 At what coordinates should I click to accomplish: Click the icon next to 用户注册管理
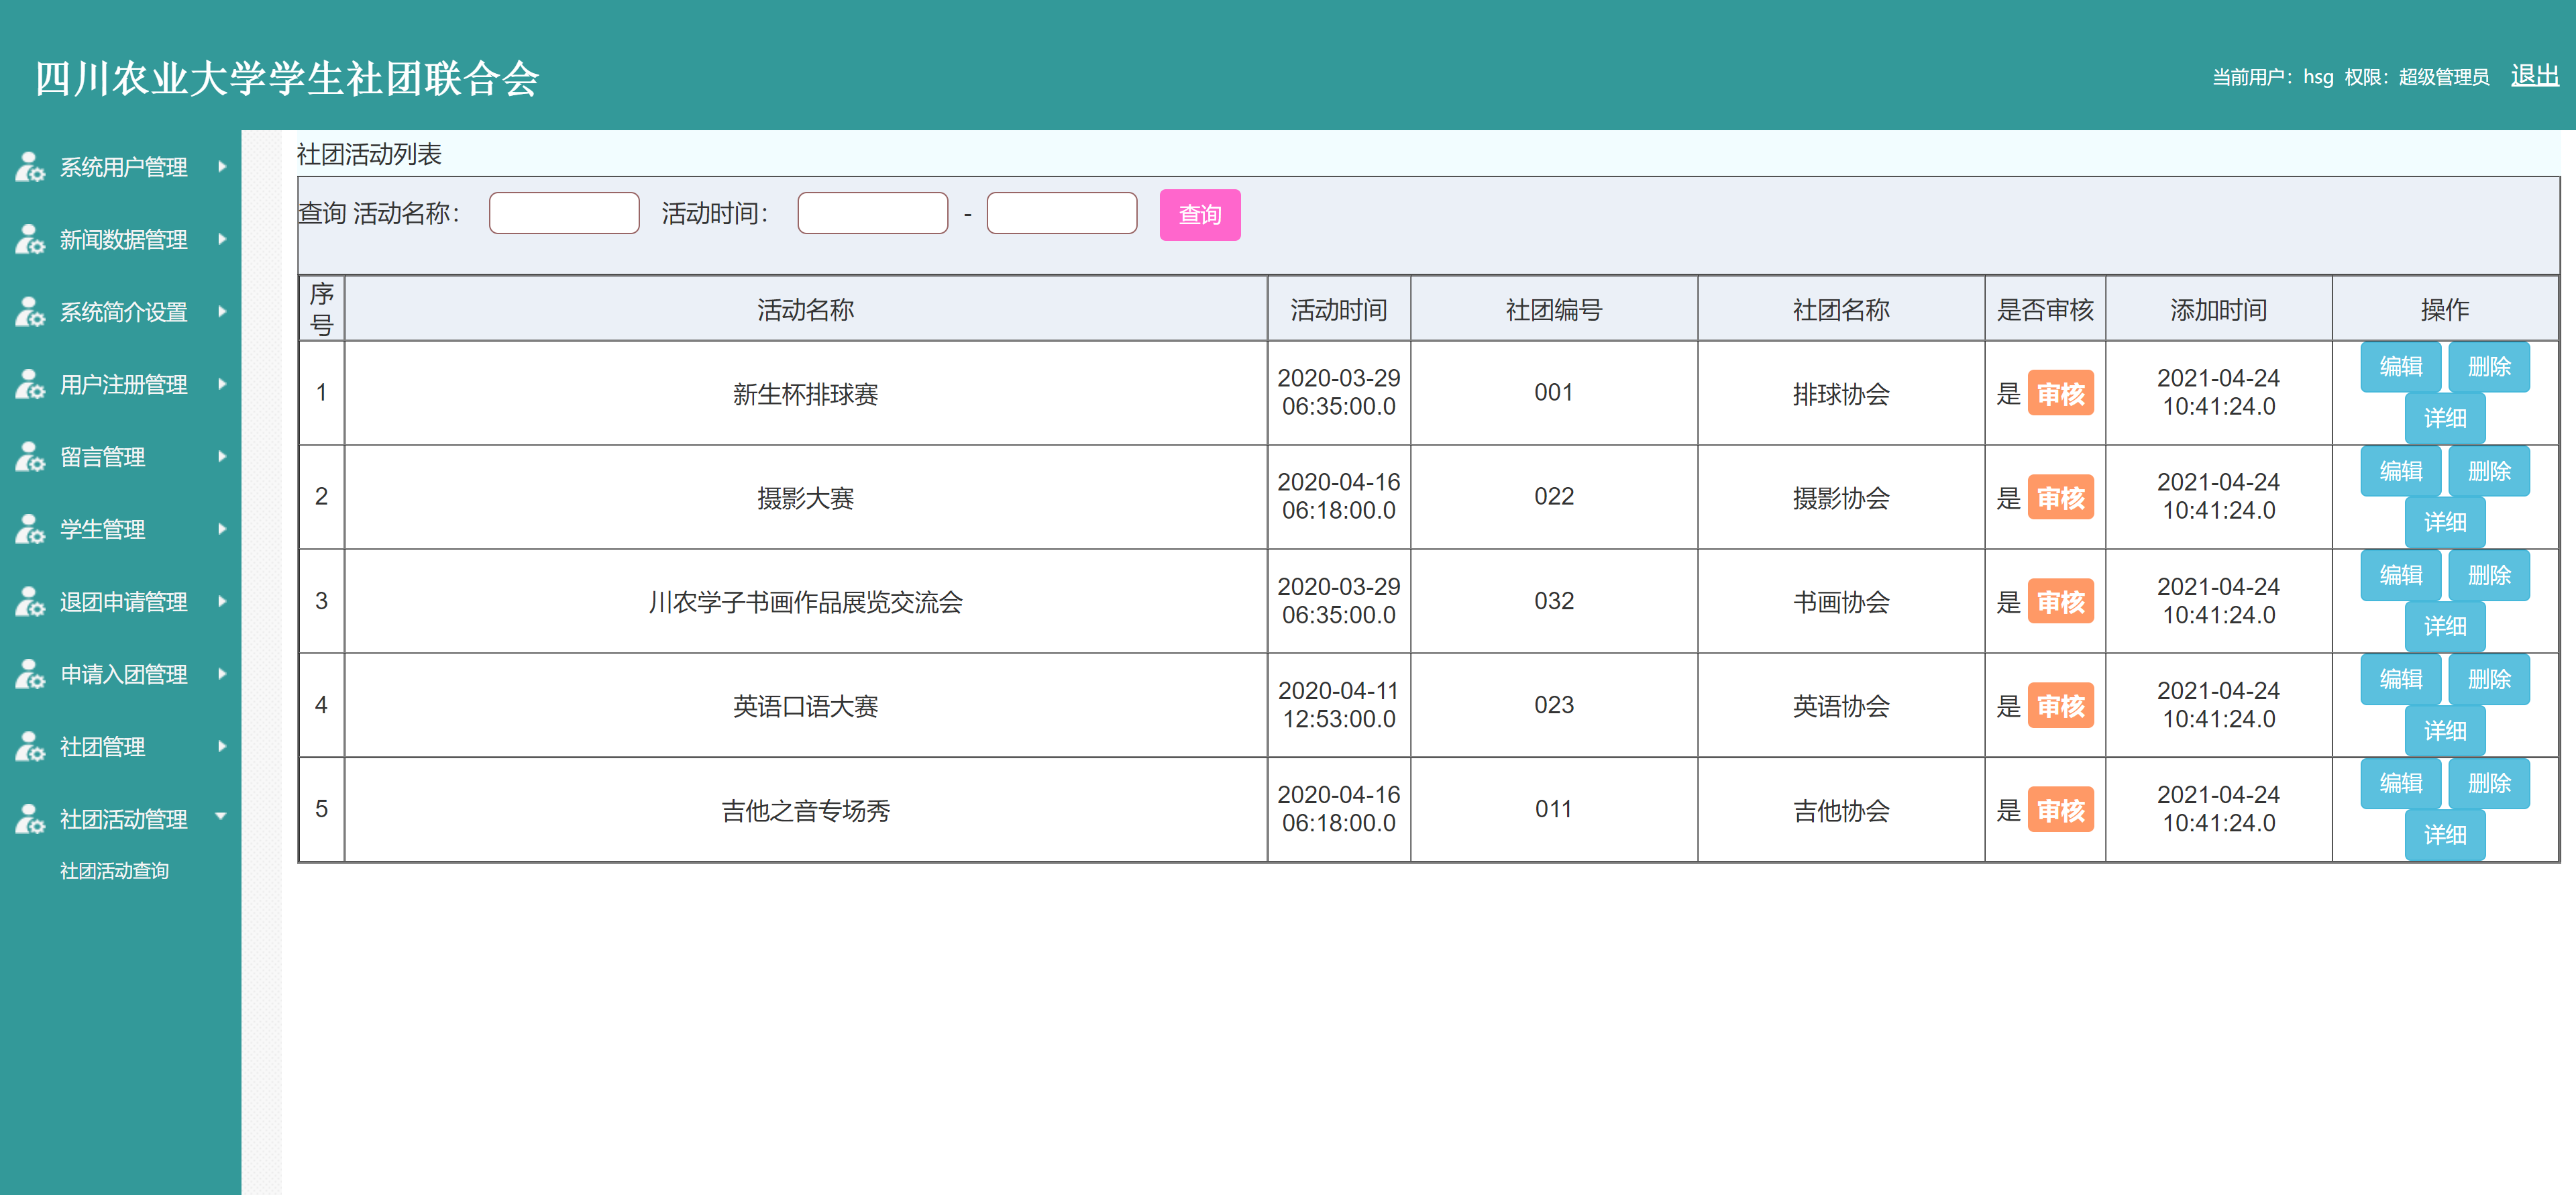(x=29, y=384)
